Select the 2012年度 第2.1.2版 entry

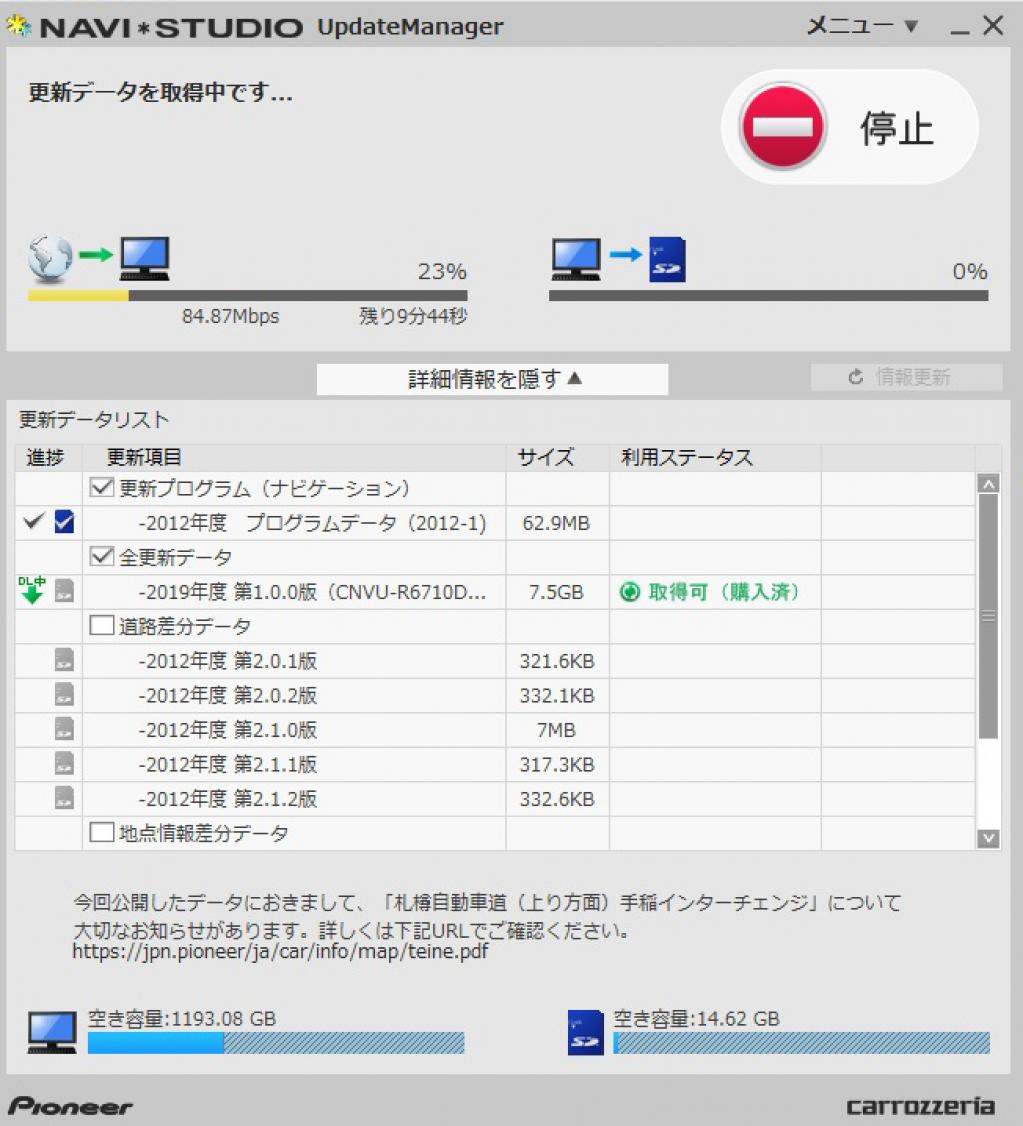click(x=228, y=799)
